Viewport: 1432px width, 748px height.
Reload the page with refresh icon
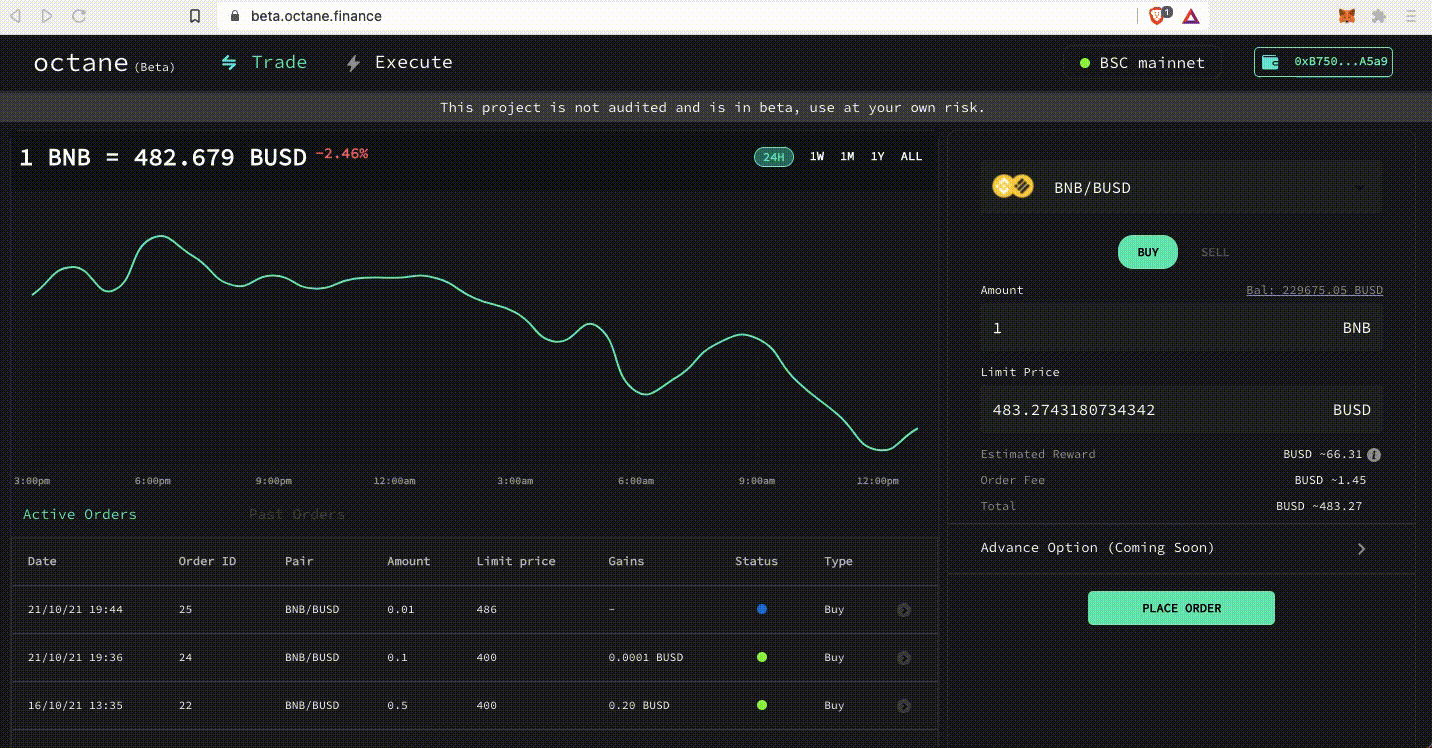point(79,16)
